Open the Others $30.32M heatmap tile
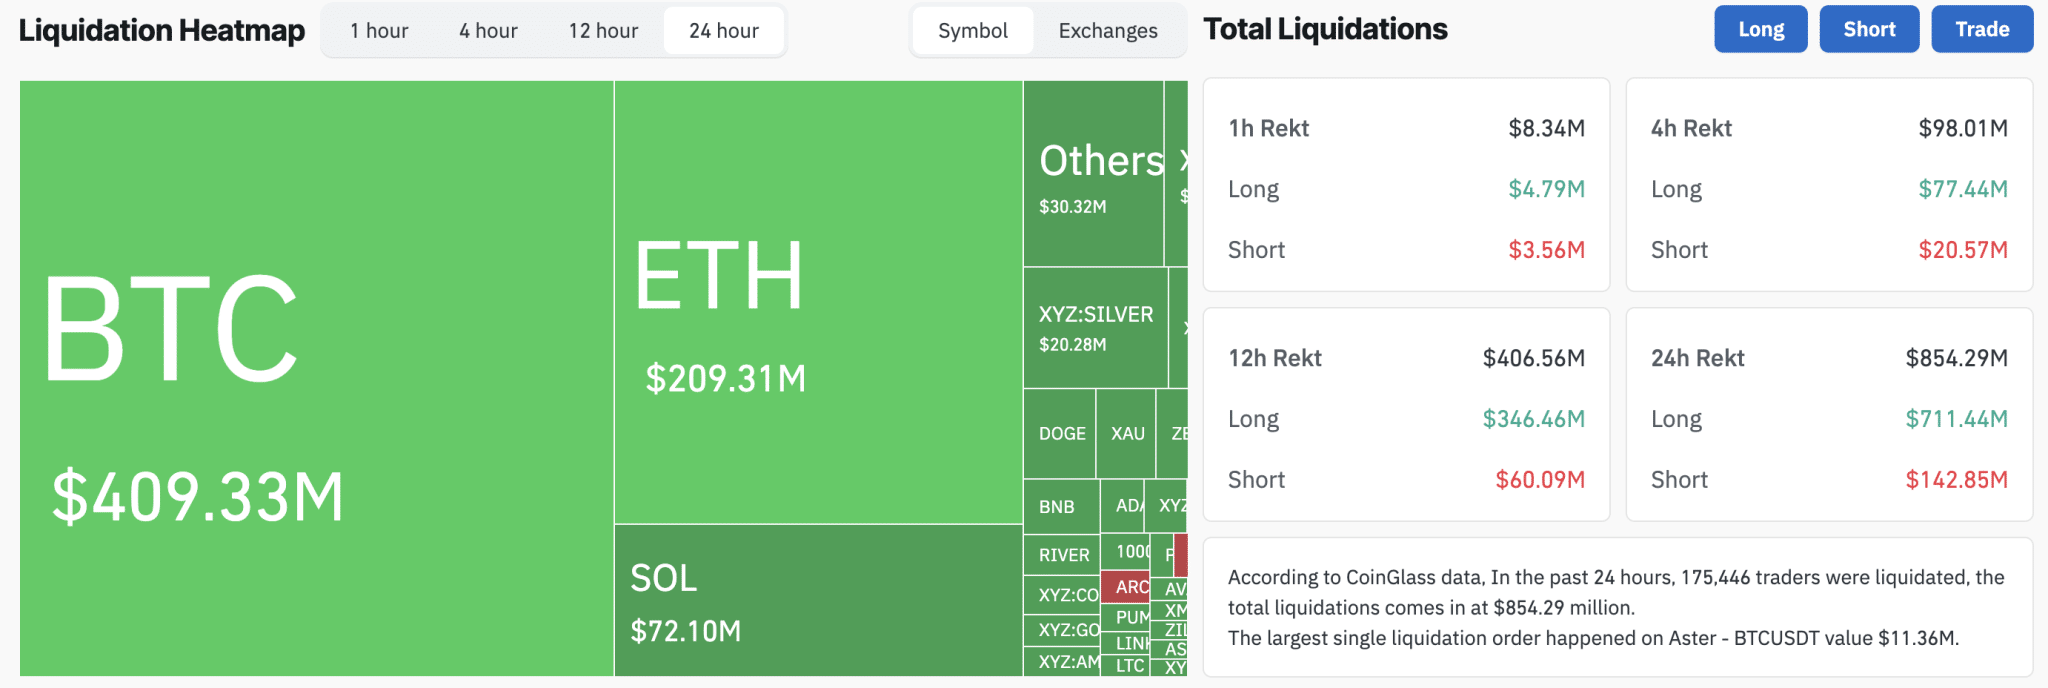2048x688 pixels. [x=1093, y=174]
